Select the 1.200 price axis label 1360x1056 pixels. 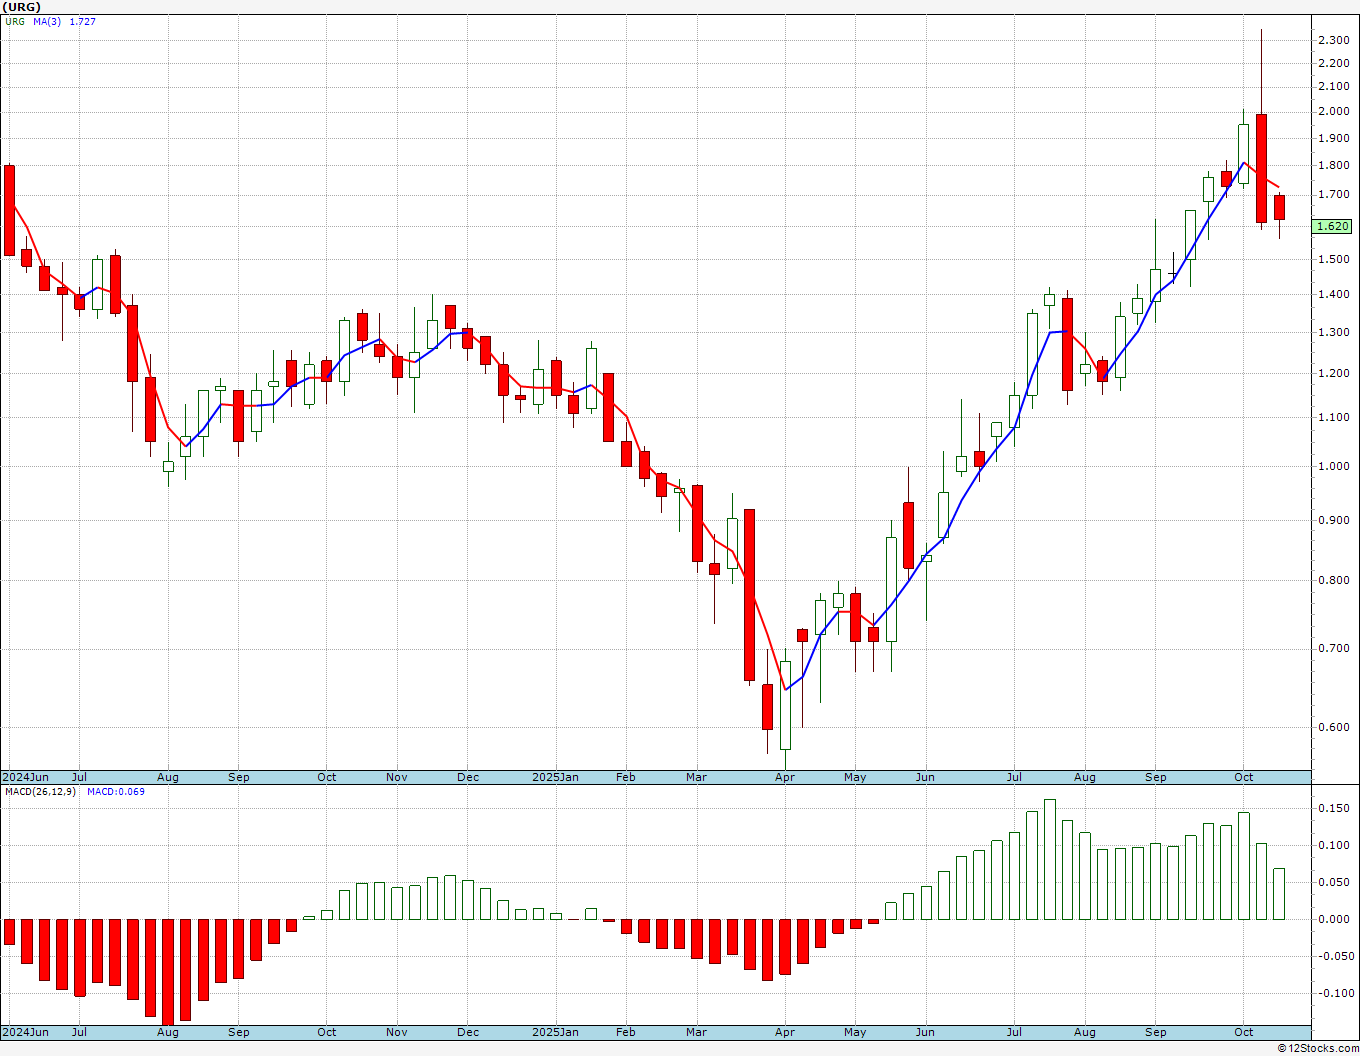coord(1333,374)
